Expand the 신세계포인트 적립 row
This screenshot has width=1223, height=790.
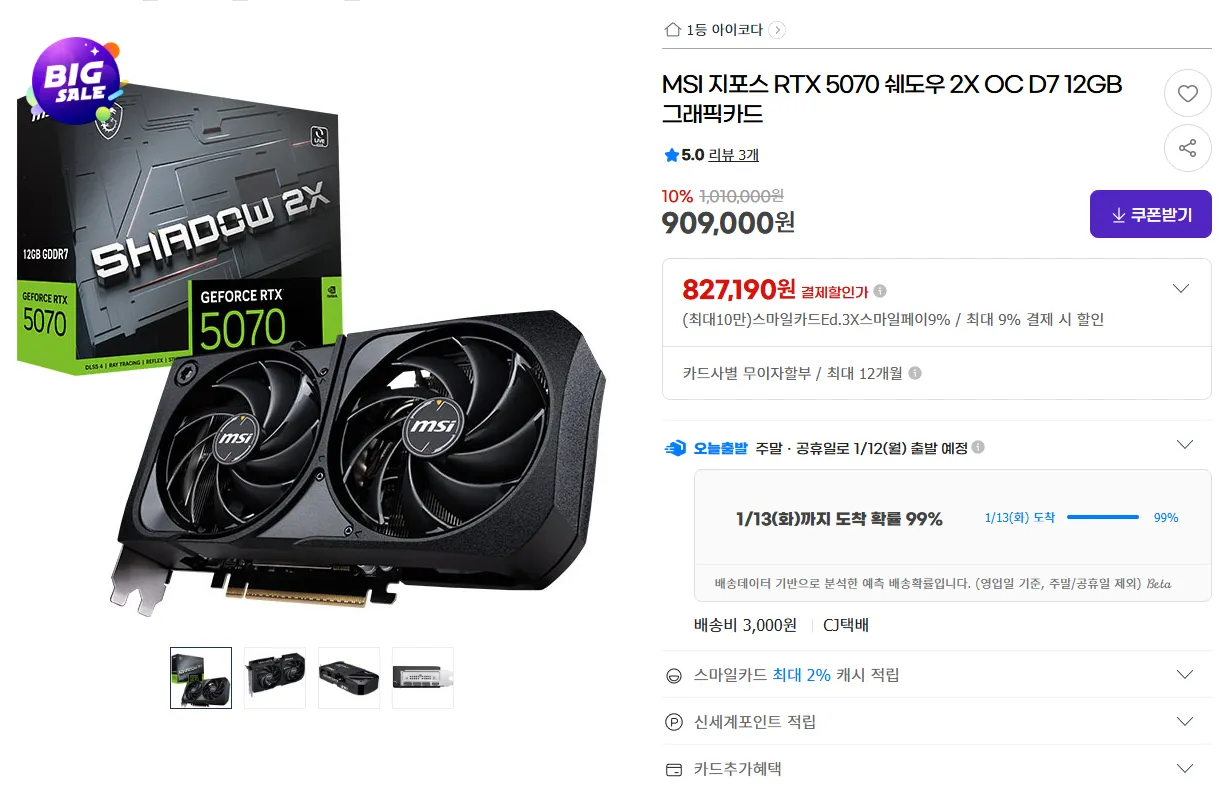pos(1185,722)
